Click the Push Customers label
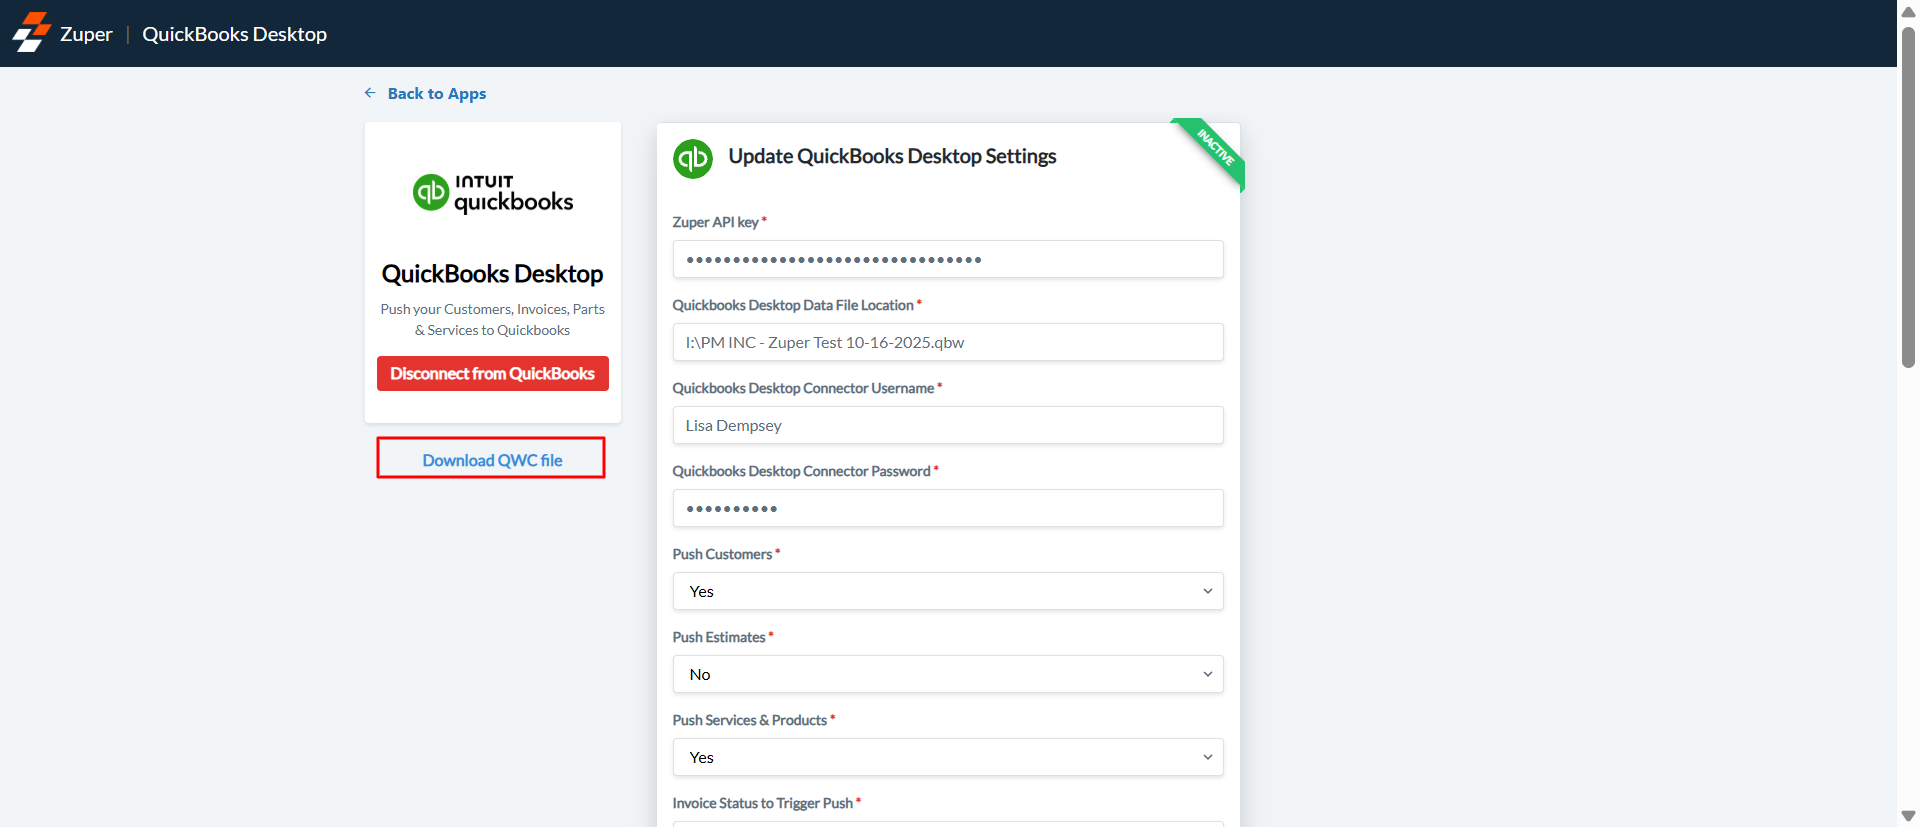Image resolution: width=1920 pixels, height=827 pixels. (x=722, y=554)
